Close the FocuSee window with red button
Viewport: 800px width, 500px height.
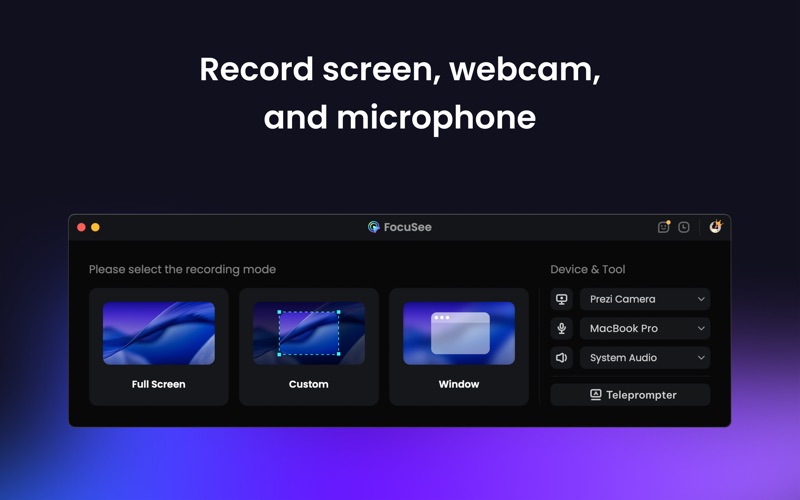82,227
